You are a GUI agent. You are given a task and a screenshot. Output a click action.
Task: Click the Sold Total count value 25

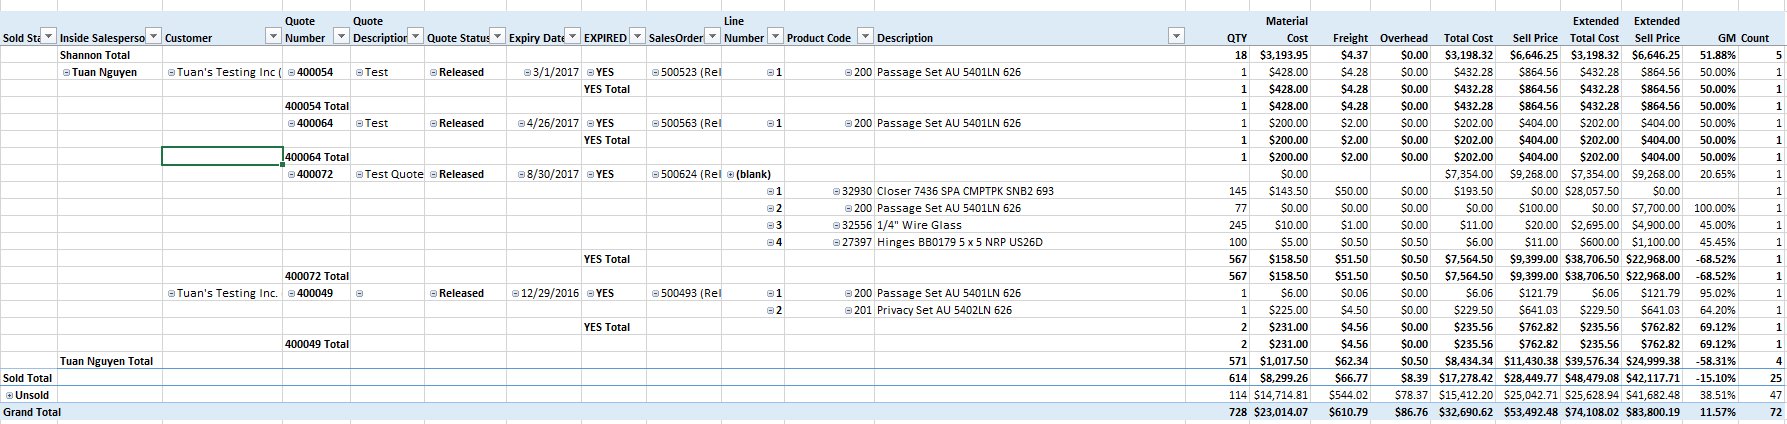[x=1776, y=378]
